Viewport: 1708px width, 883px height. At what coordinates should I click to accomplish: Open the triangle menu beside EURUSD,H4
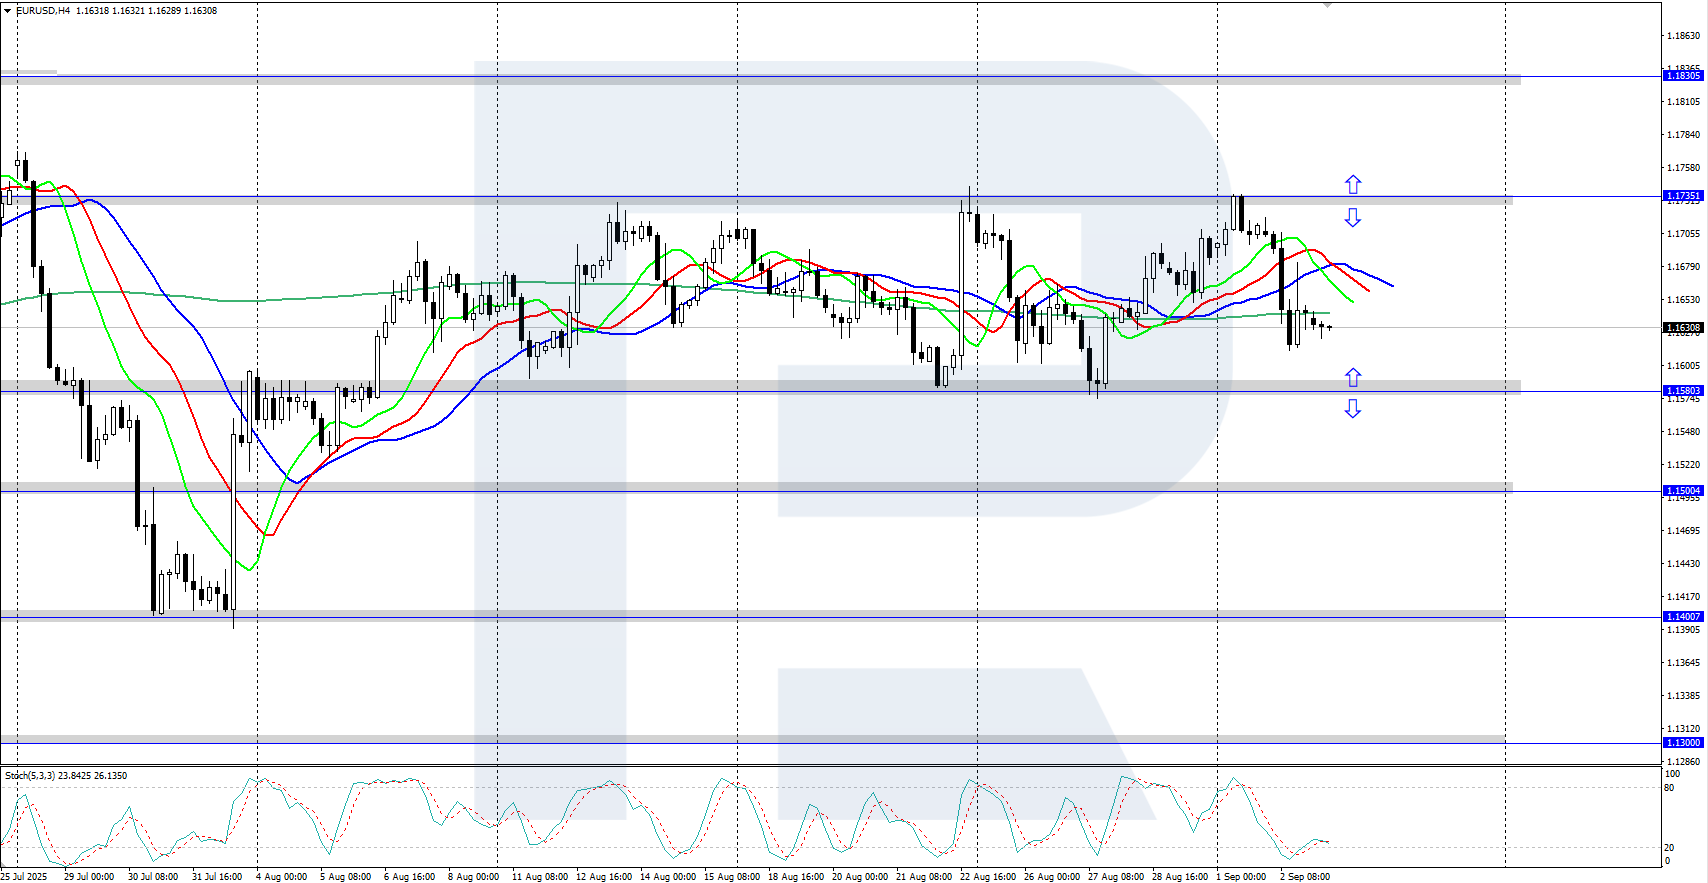click(x=8, y=11)
